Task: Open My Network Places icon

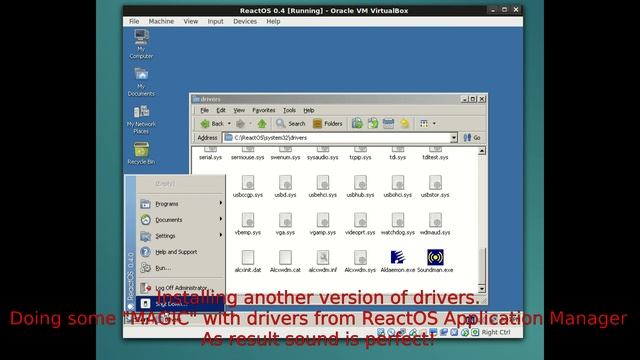Action: tap(141, 120)
